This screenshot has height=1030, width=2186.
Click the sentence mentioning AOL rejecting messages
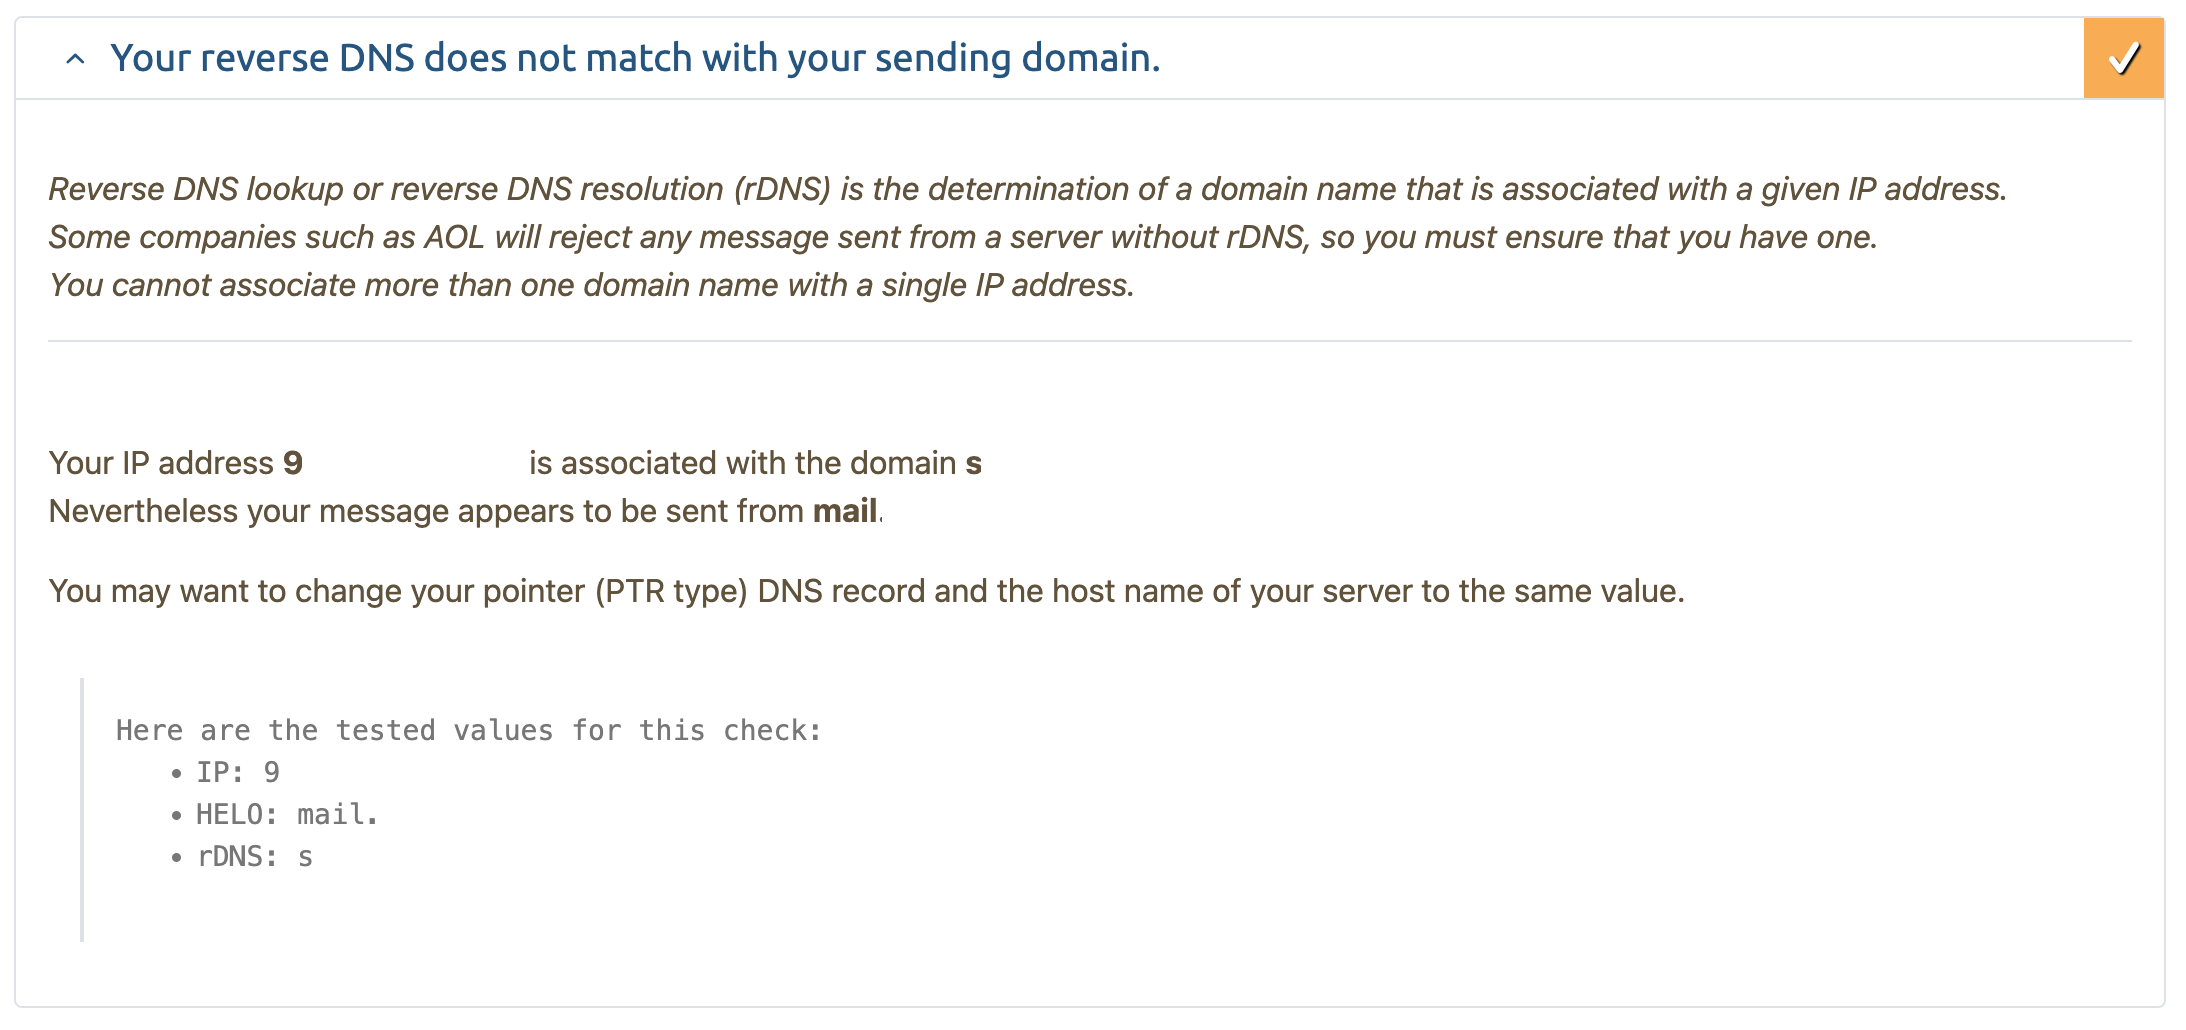pyautogui.click(x=963, y=237)
